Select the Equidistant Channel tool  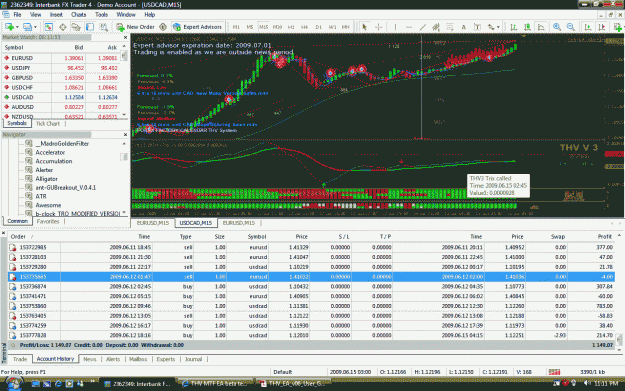(436, 27)
